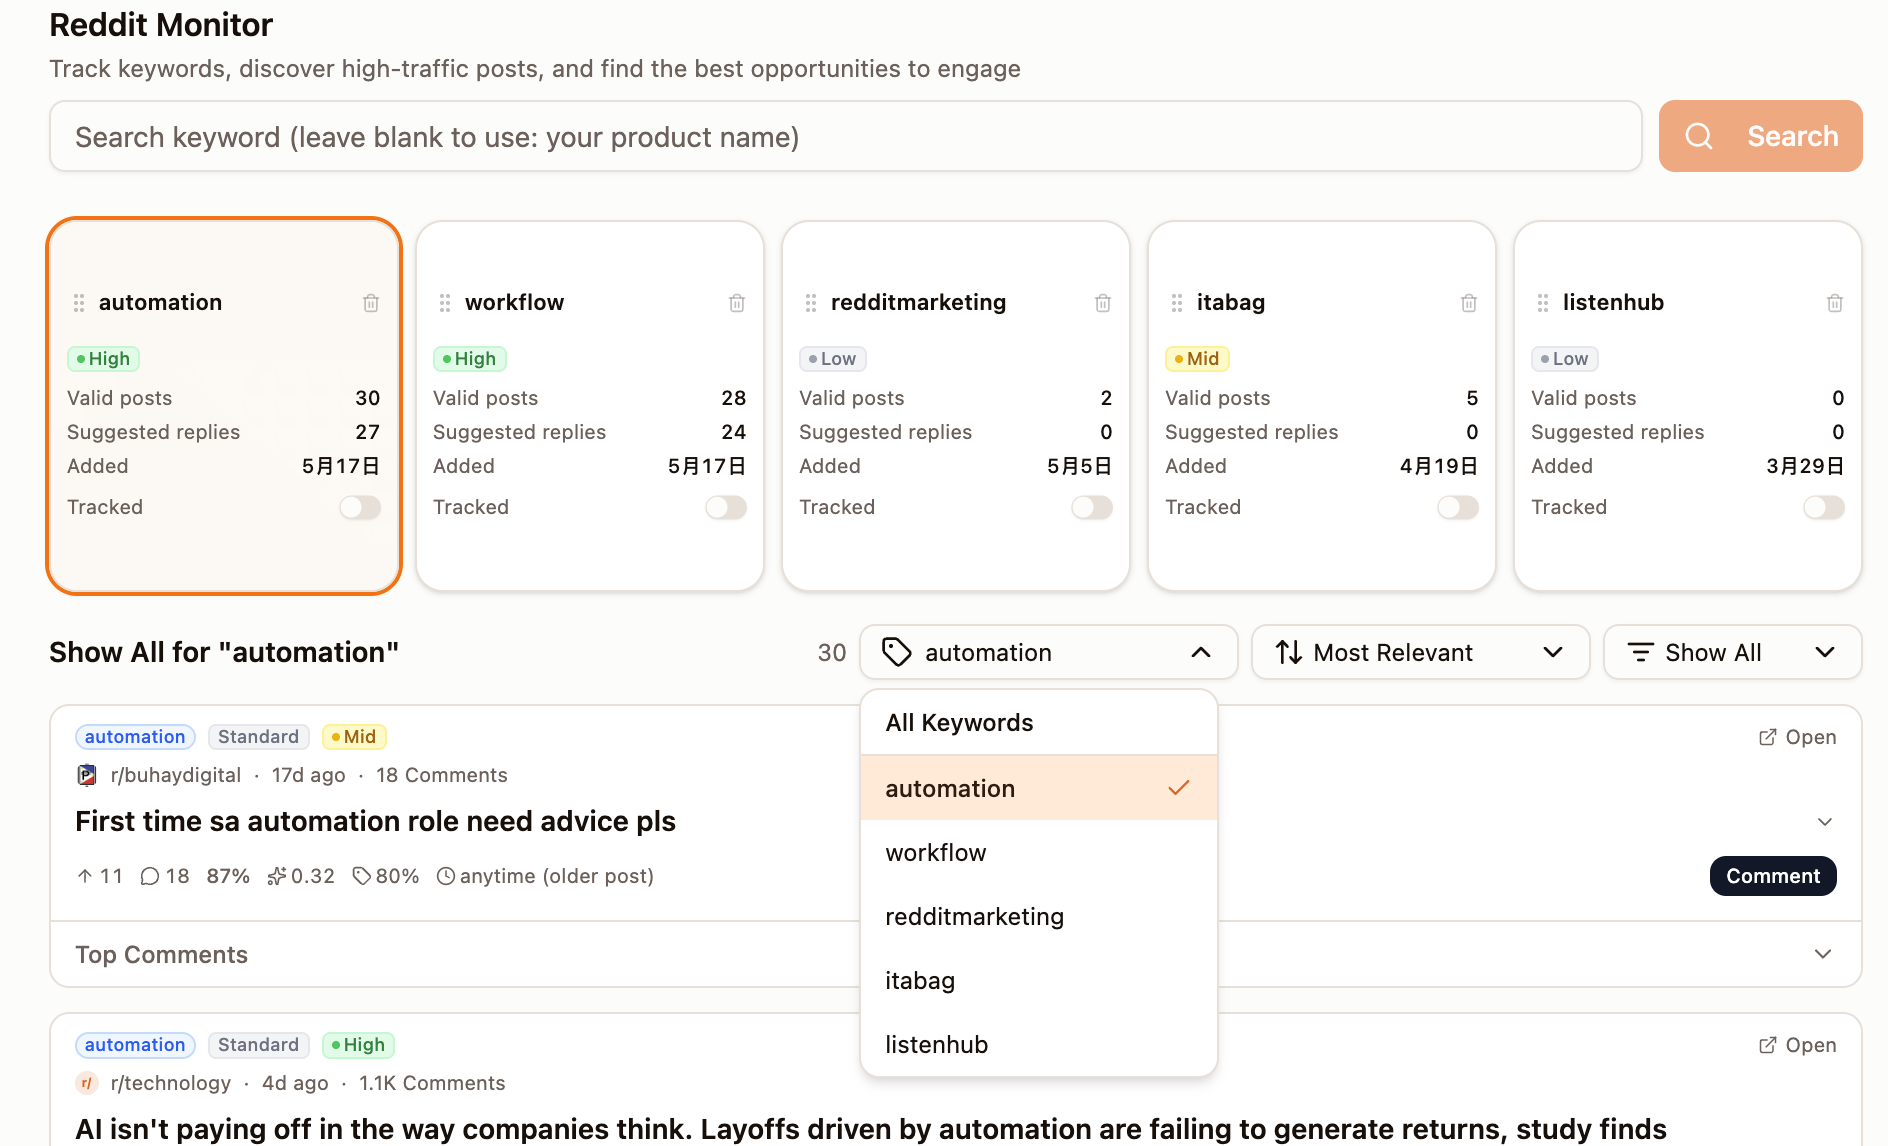Grab the redditmarketing card drag handle
This screenshot has width=1888, height=1146.
coord(811,303)
